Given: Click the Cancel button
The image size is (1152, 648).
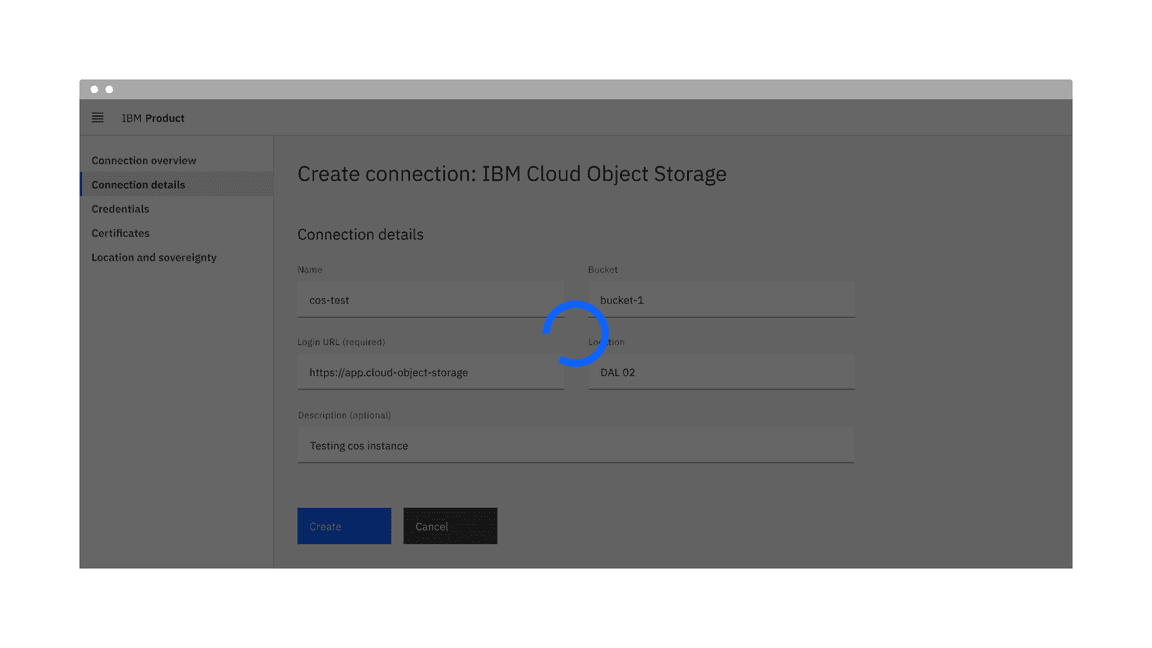Looking at the screenshot, I should (449, 525).
